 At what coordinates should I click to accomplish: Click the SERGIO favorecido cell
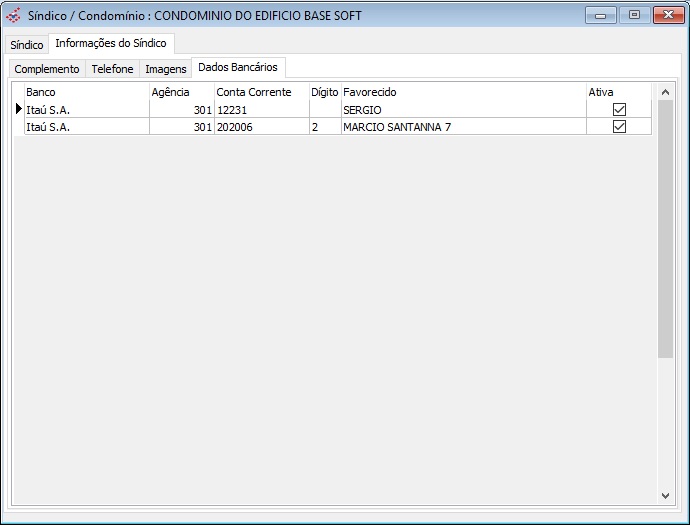click(463, 109)
